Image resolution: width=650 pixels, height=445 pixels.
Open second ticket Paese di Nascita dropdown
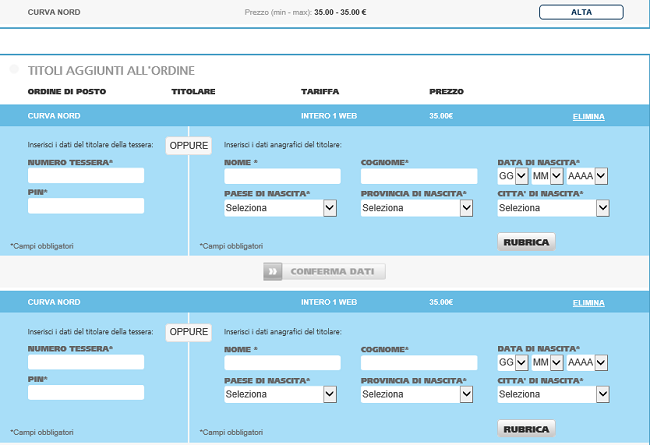[x=280, y=394]
